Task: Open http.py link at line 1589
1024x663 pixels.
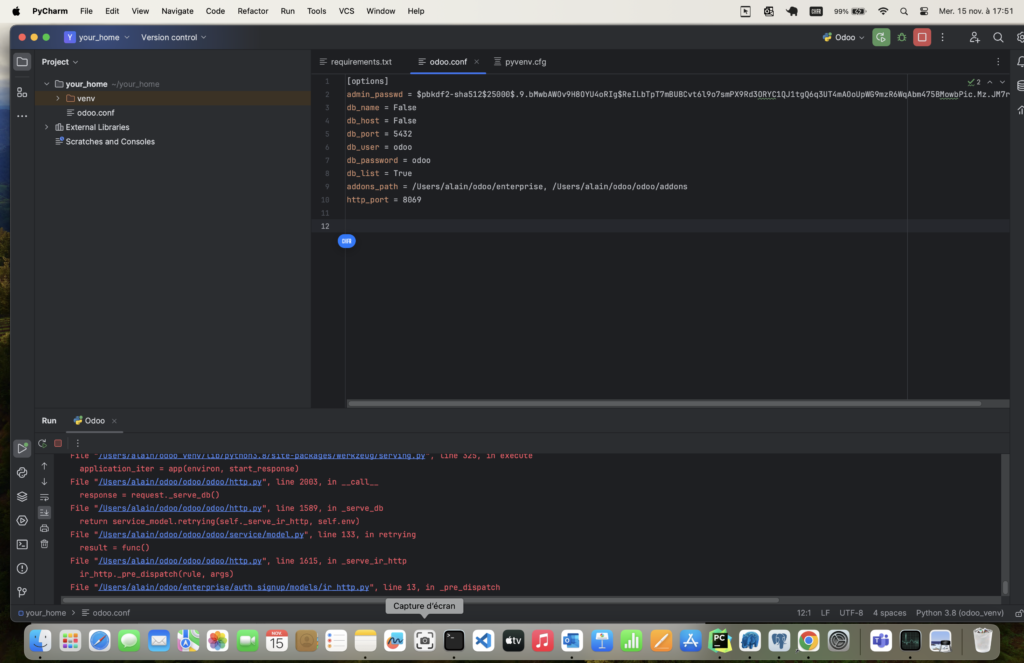Action: point(180,508)
